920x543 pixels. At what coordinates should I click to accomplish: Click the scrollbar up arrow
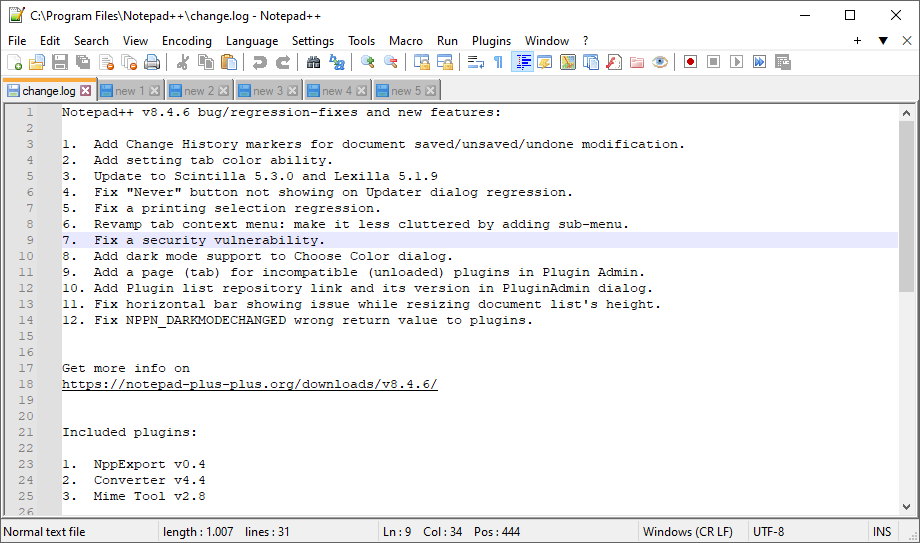click(906, 113)
